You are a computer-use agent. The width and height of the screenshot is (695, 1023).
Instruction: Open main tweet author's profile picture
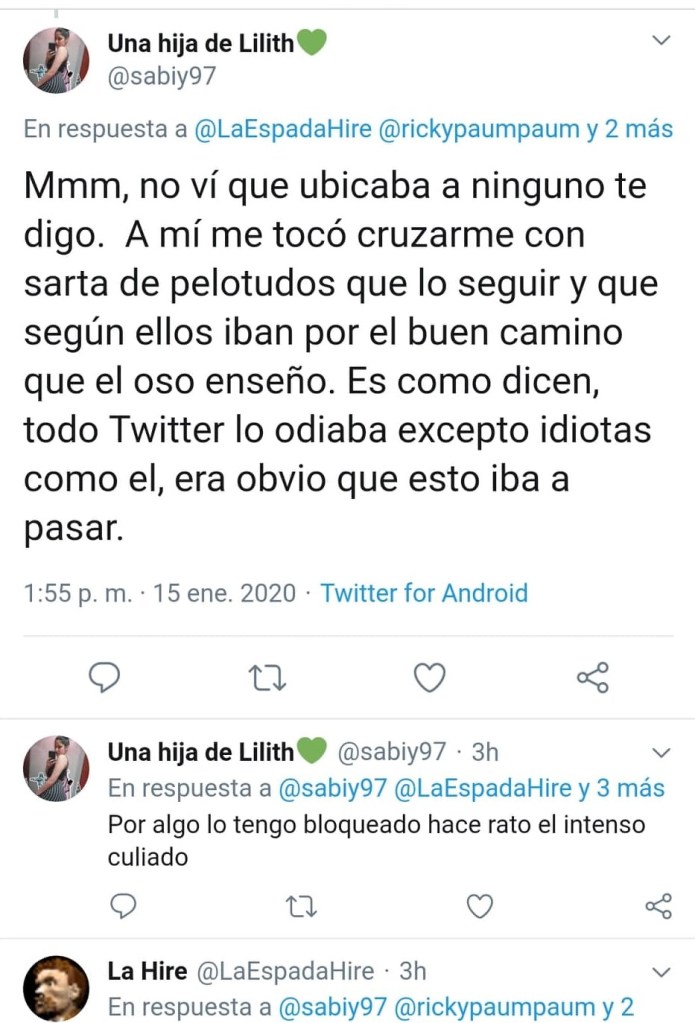pyautogui.click(x=56, y=60)
